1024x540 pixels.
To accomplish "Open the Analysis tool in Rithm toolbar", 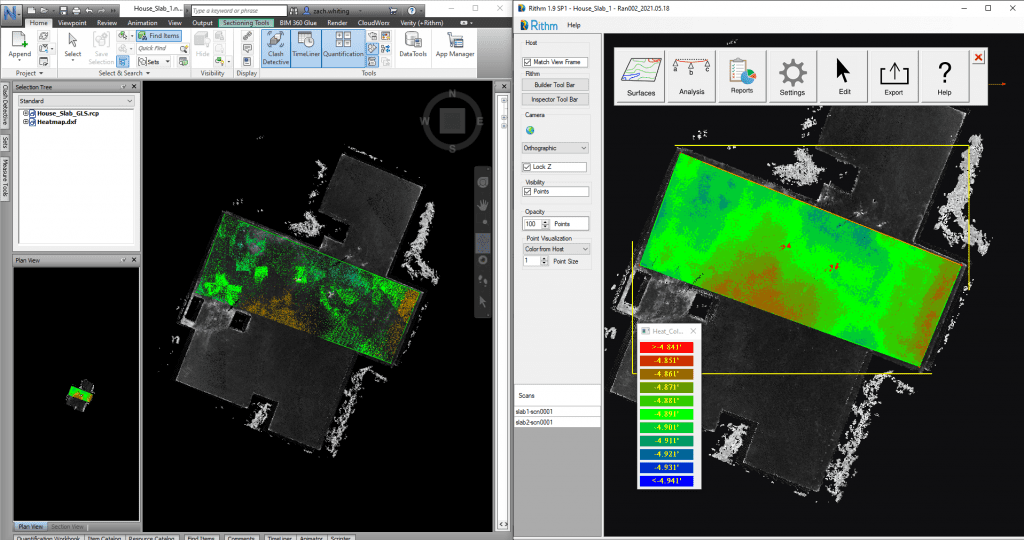I will (x=691, y=76).
